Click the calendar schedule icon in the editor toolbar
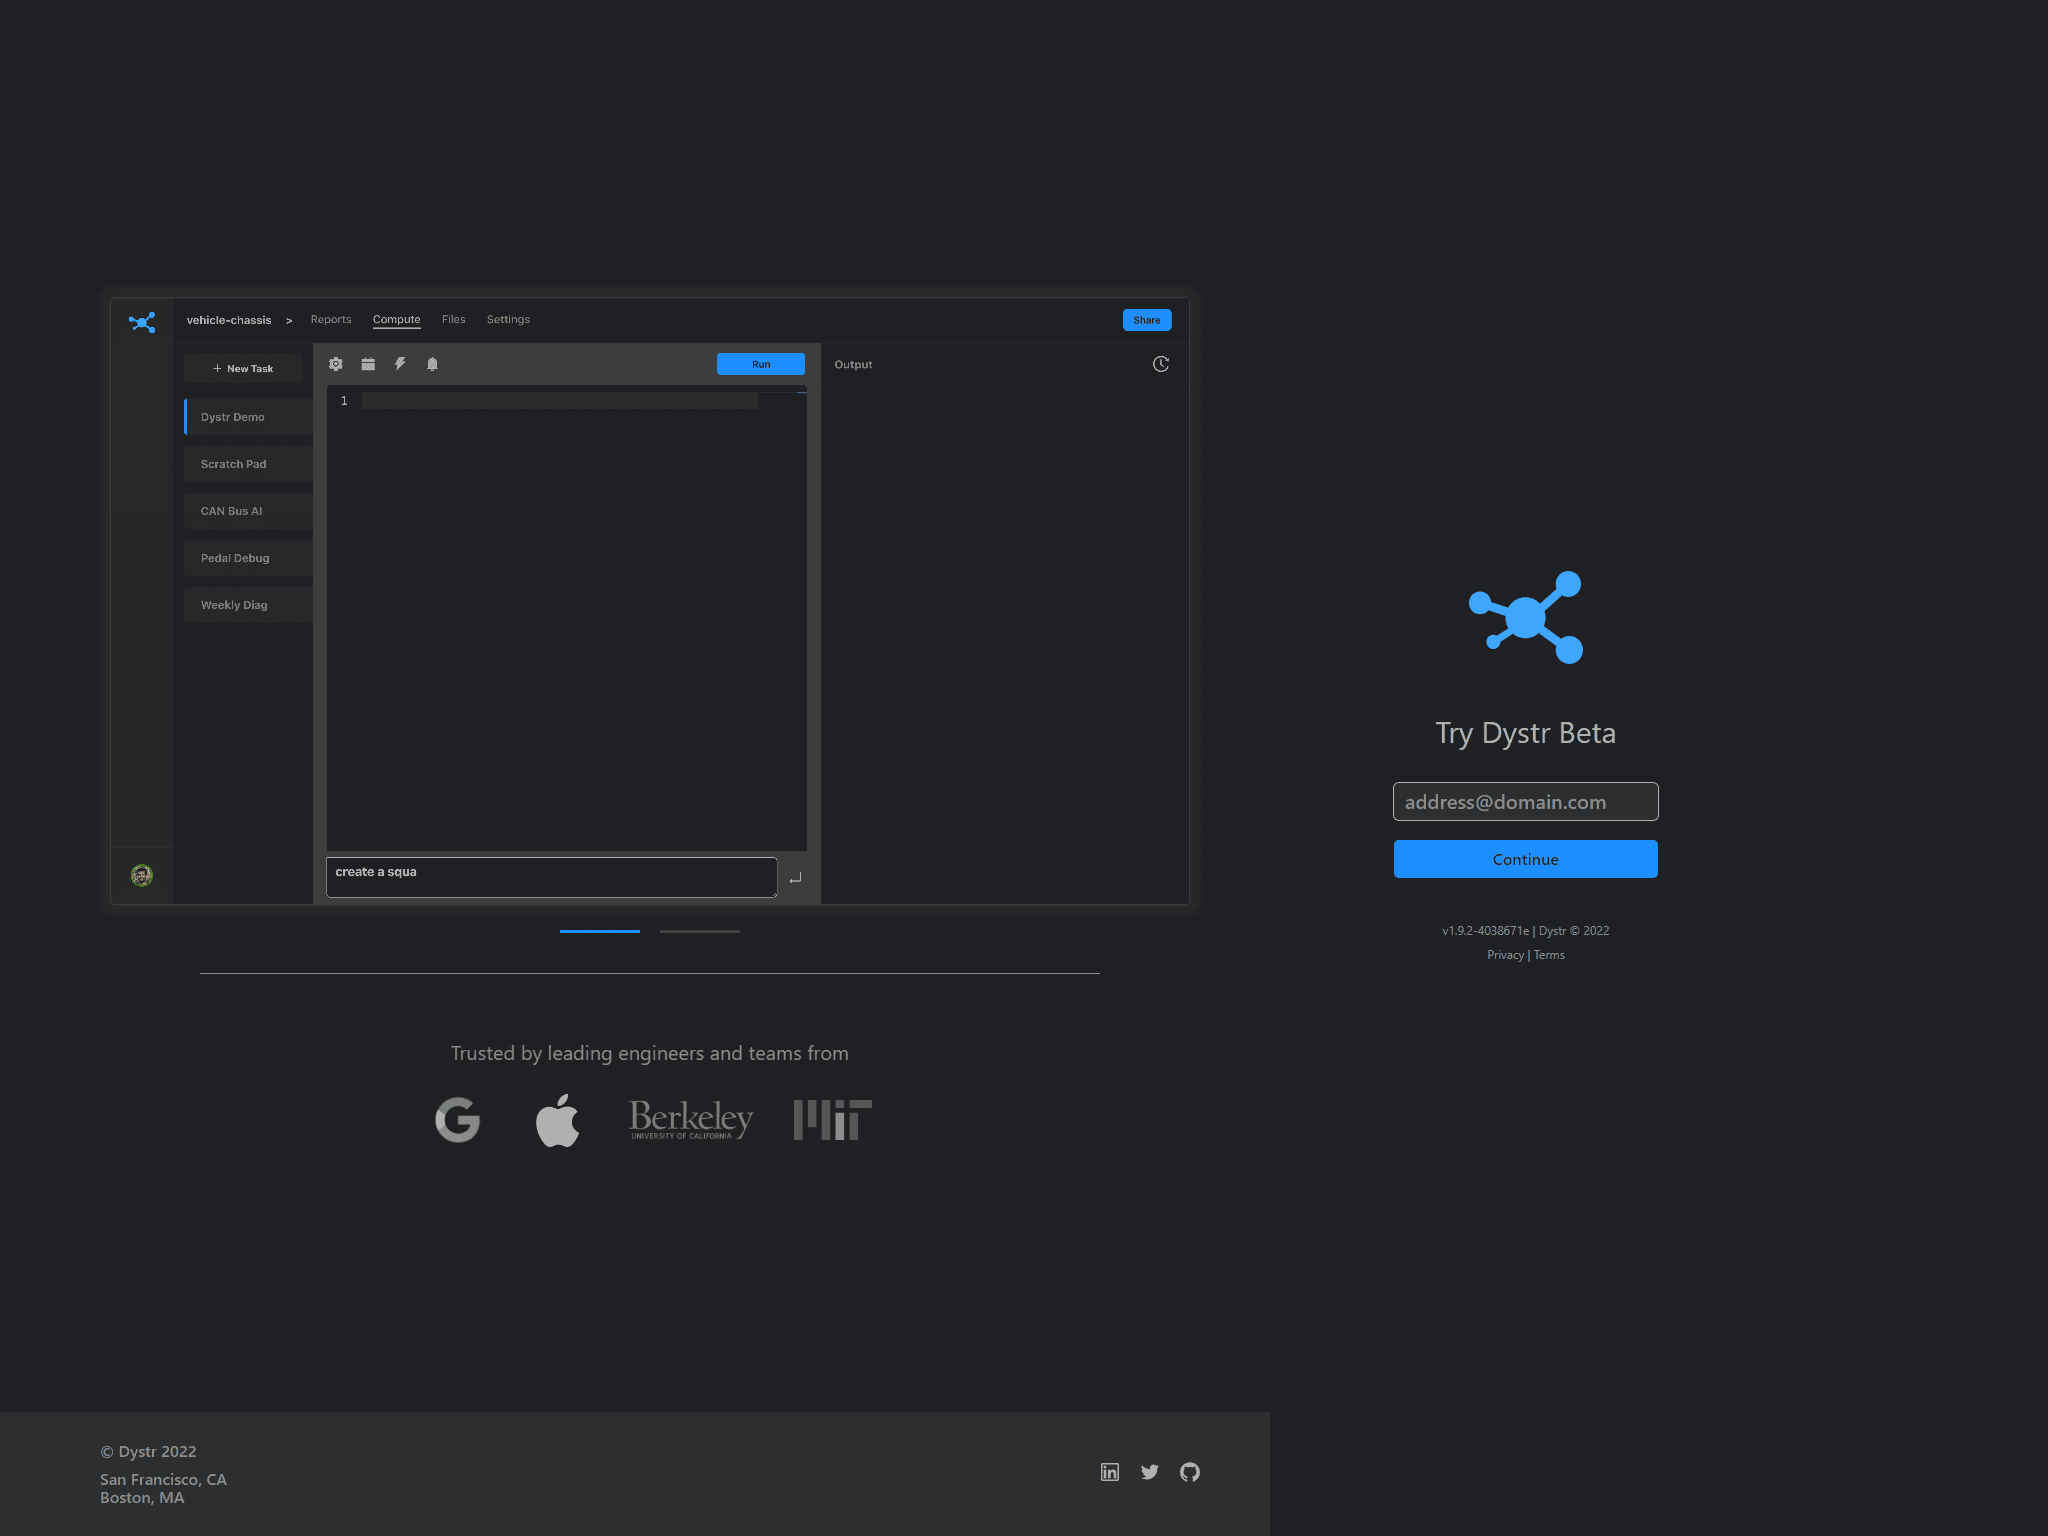This screenshot has height=1536, width=2048. point(368,364)
